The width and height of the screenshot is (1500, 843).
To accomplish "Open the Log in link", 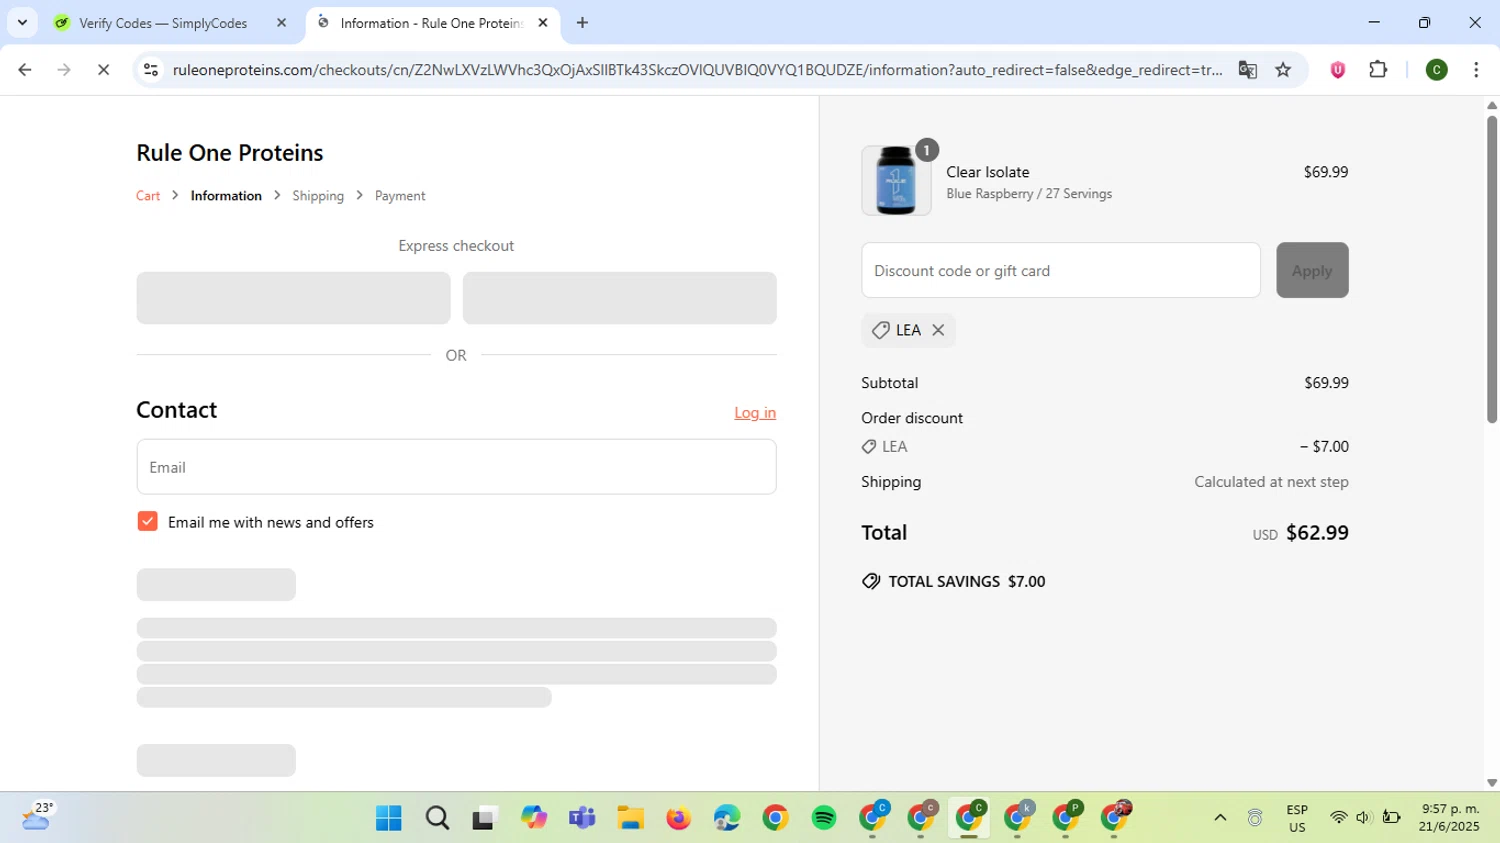I will 755,412.
